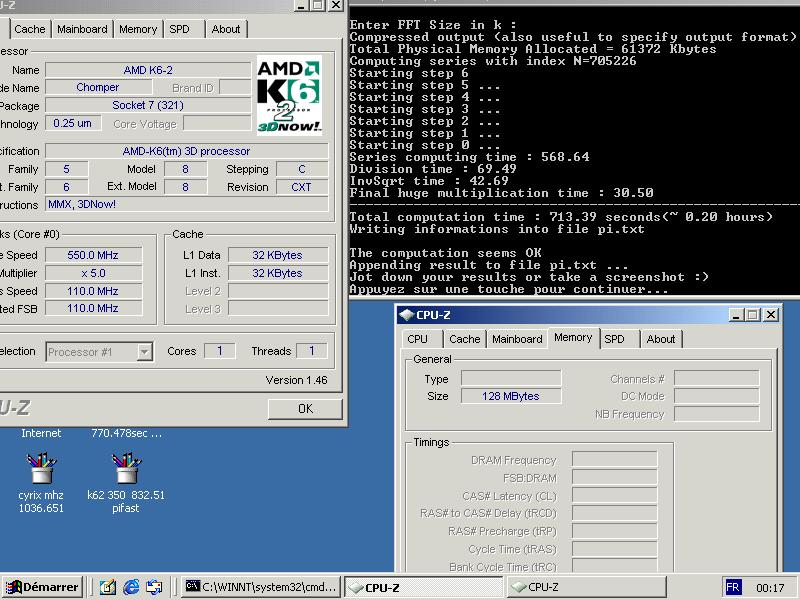Open the 'k62 350 832.51 pifast' desktop icon
Image resolution: width=800 pixels, height=600 pixels.
126,482
